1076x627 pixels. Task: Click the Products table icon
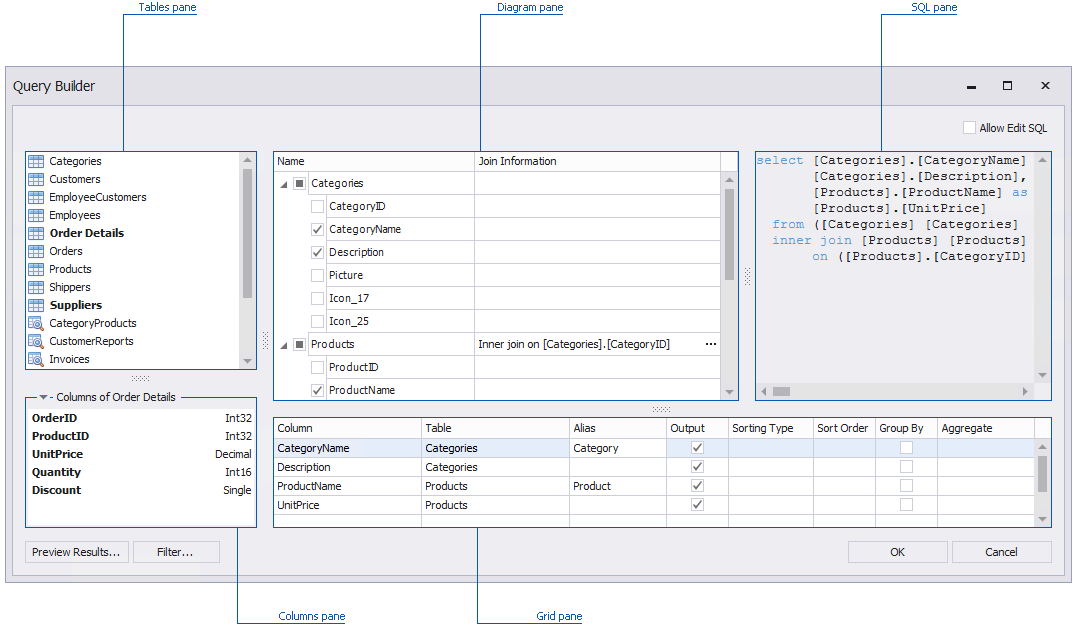[x=36, y=269]
